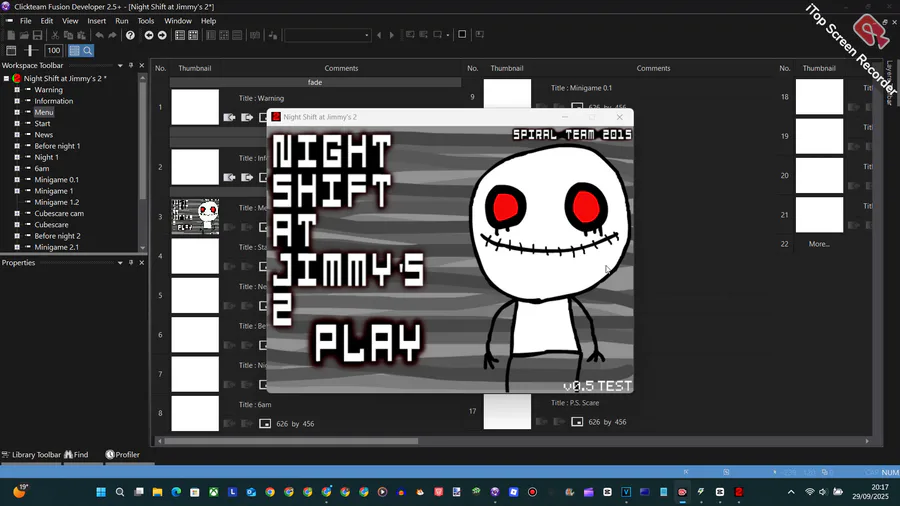Viewport: 900px width, 506px height.
Task: Click the Save floppy disk icon
Action: click(37, 35)
